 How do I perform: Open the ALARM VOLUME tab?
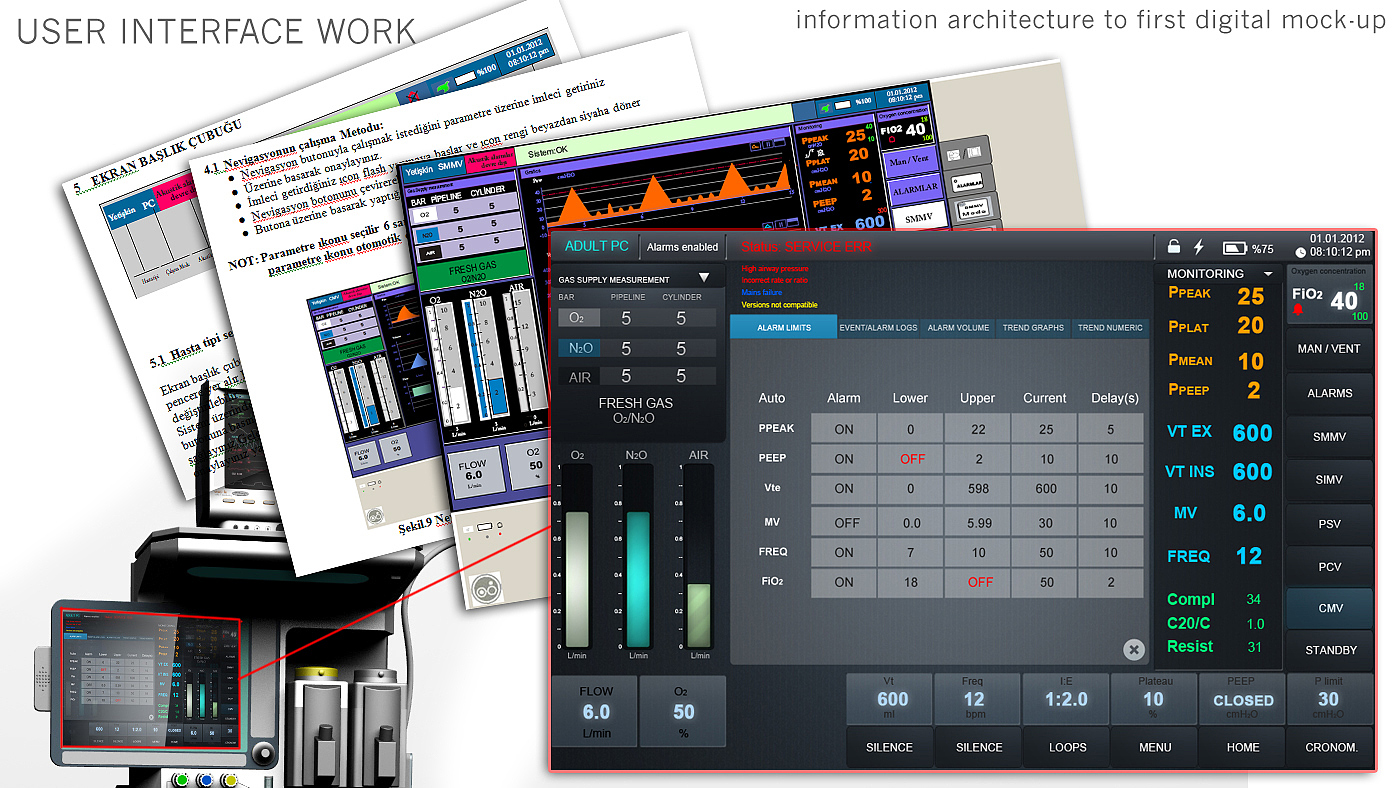[958, 327]
